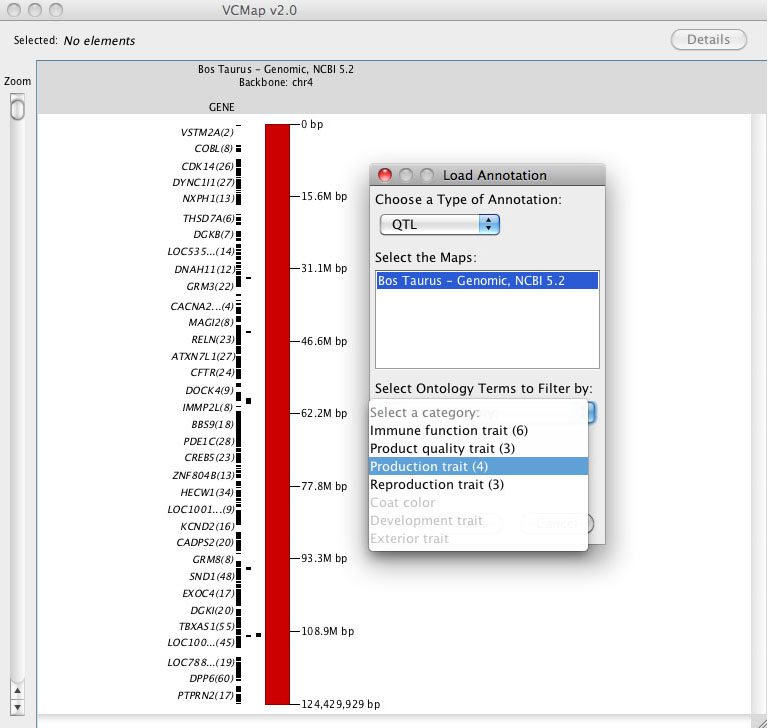The width and height of the screenshot is (768, 728).
Task: Click the GENE column header
Action: pyautogui.click(x=221, y=107)
